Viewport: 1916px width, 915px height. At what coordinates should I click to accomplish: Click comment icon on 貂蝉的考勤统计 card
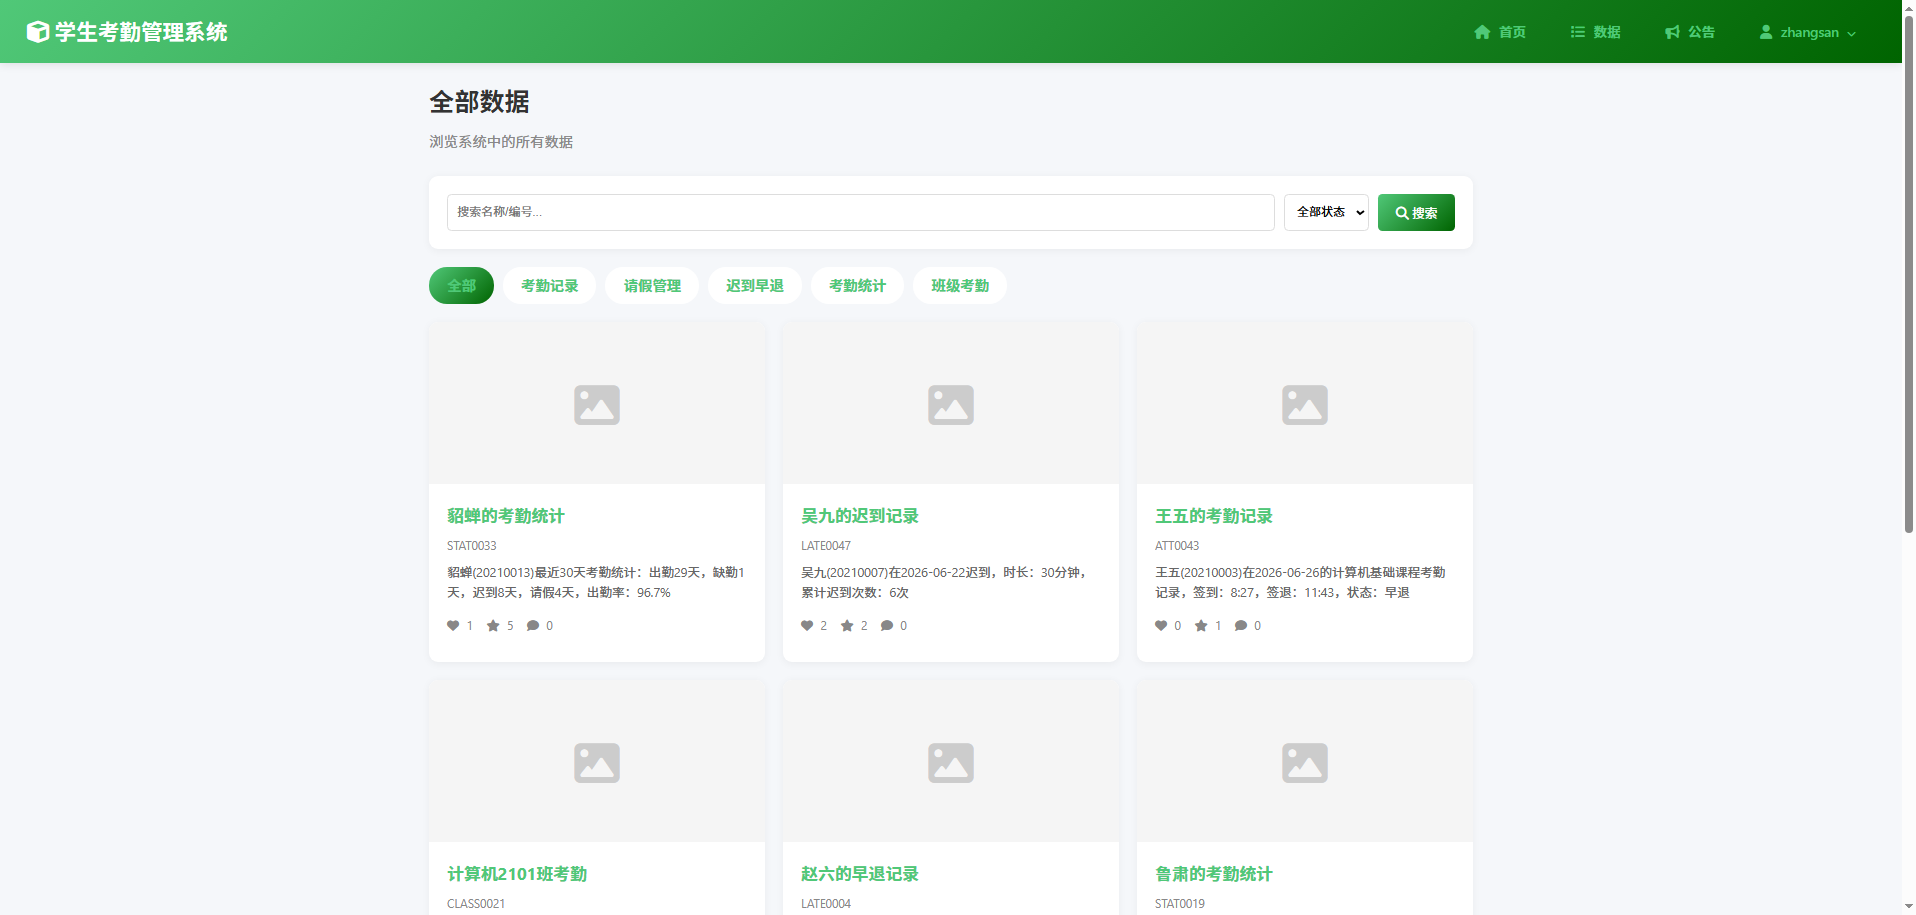coord(533,626)
